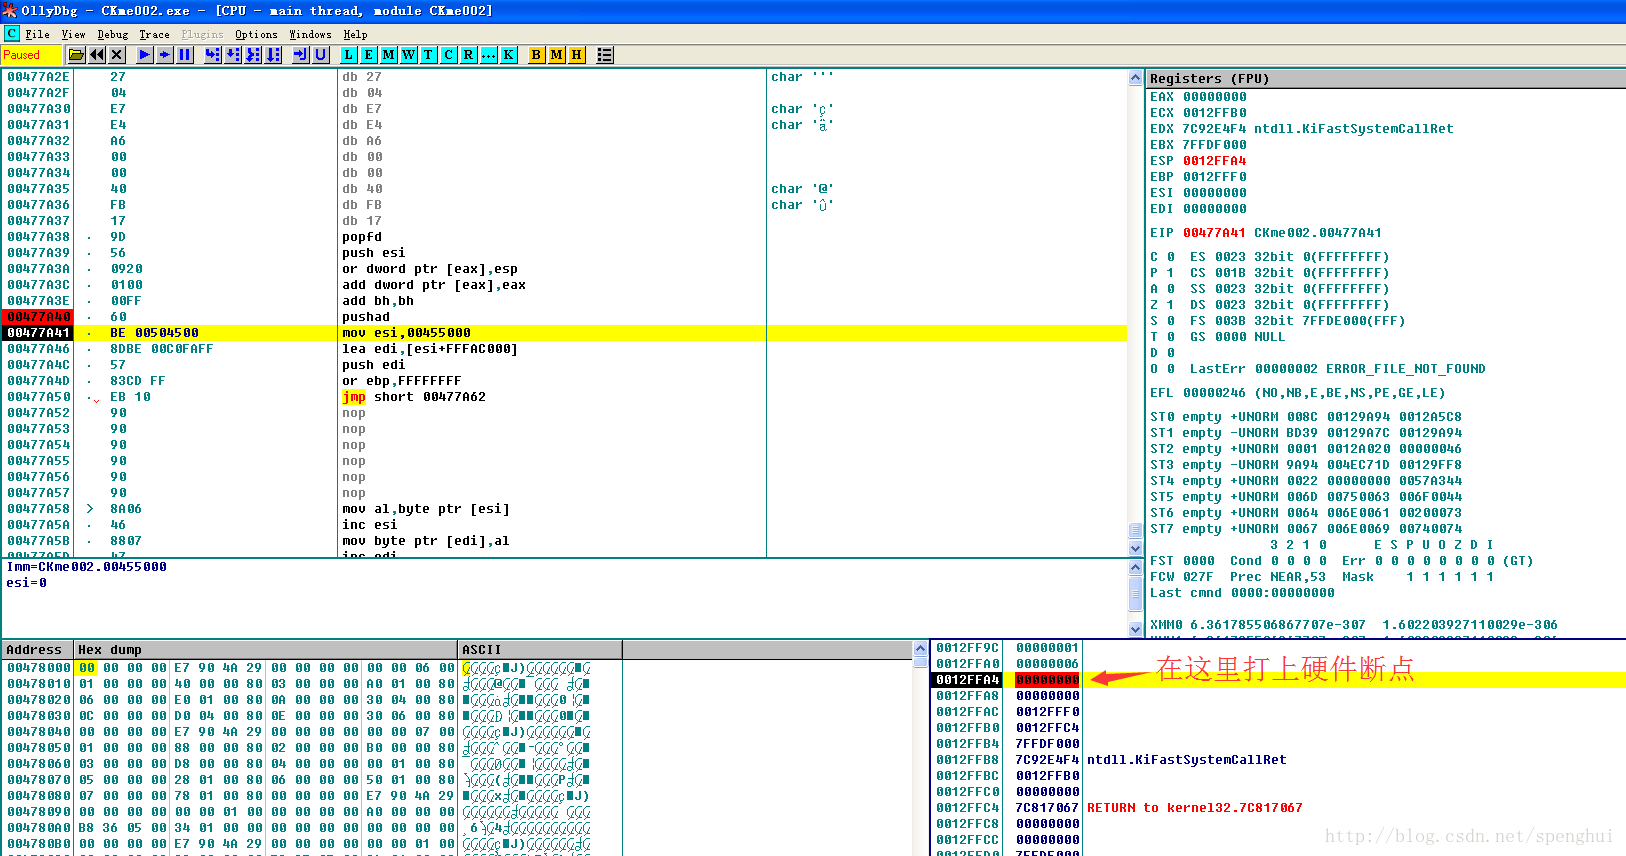This screenshot has height=856, width=1626.
Task: Click the CPU window C icon in menu bar
Action: tap(11, 34)
